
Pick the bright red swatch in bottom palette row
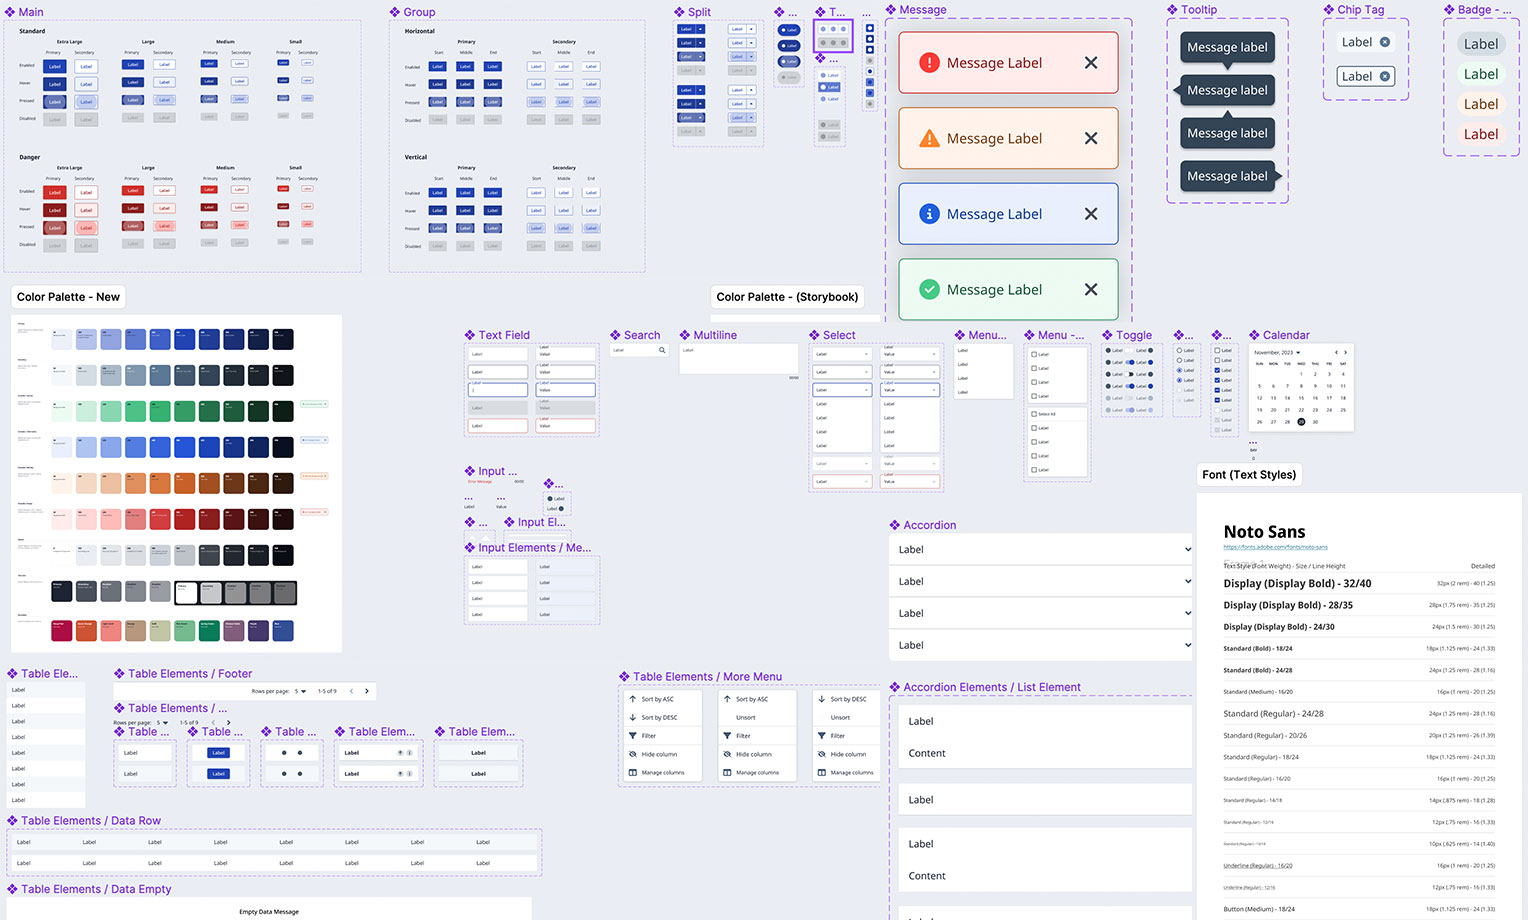point(62,630)
